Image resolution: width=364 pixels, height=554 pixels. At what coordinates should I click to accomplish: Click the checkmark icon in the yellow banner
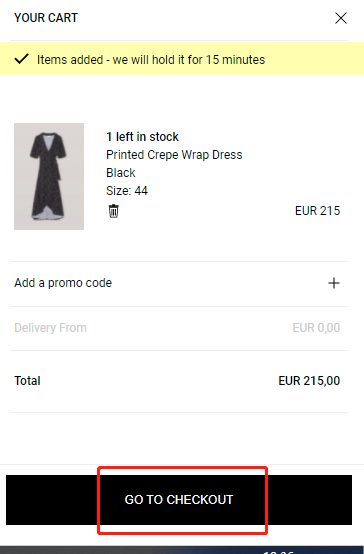click(22, 59)
